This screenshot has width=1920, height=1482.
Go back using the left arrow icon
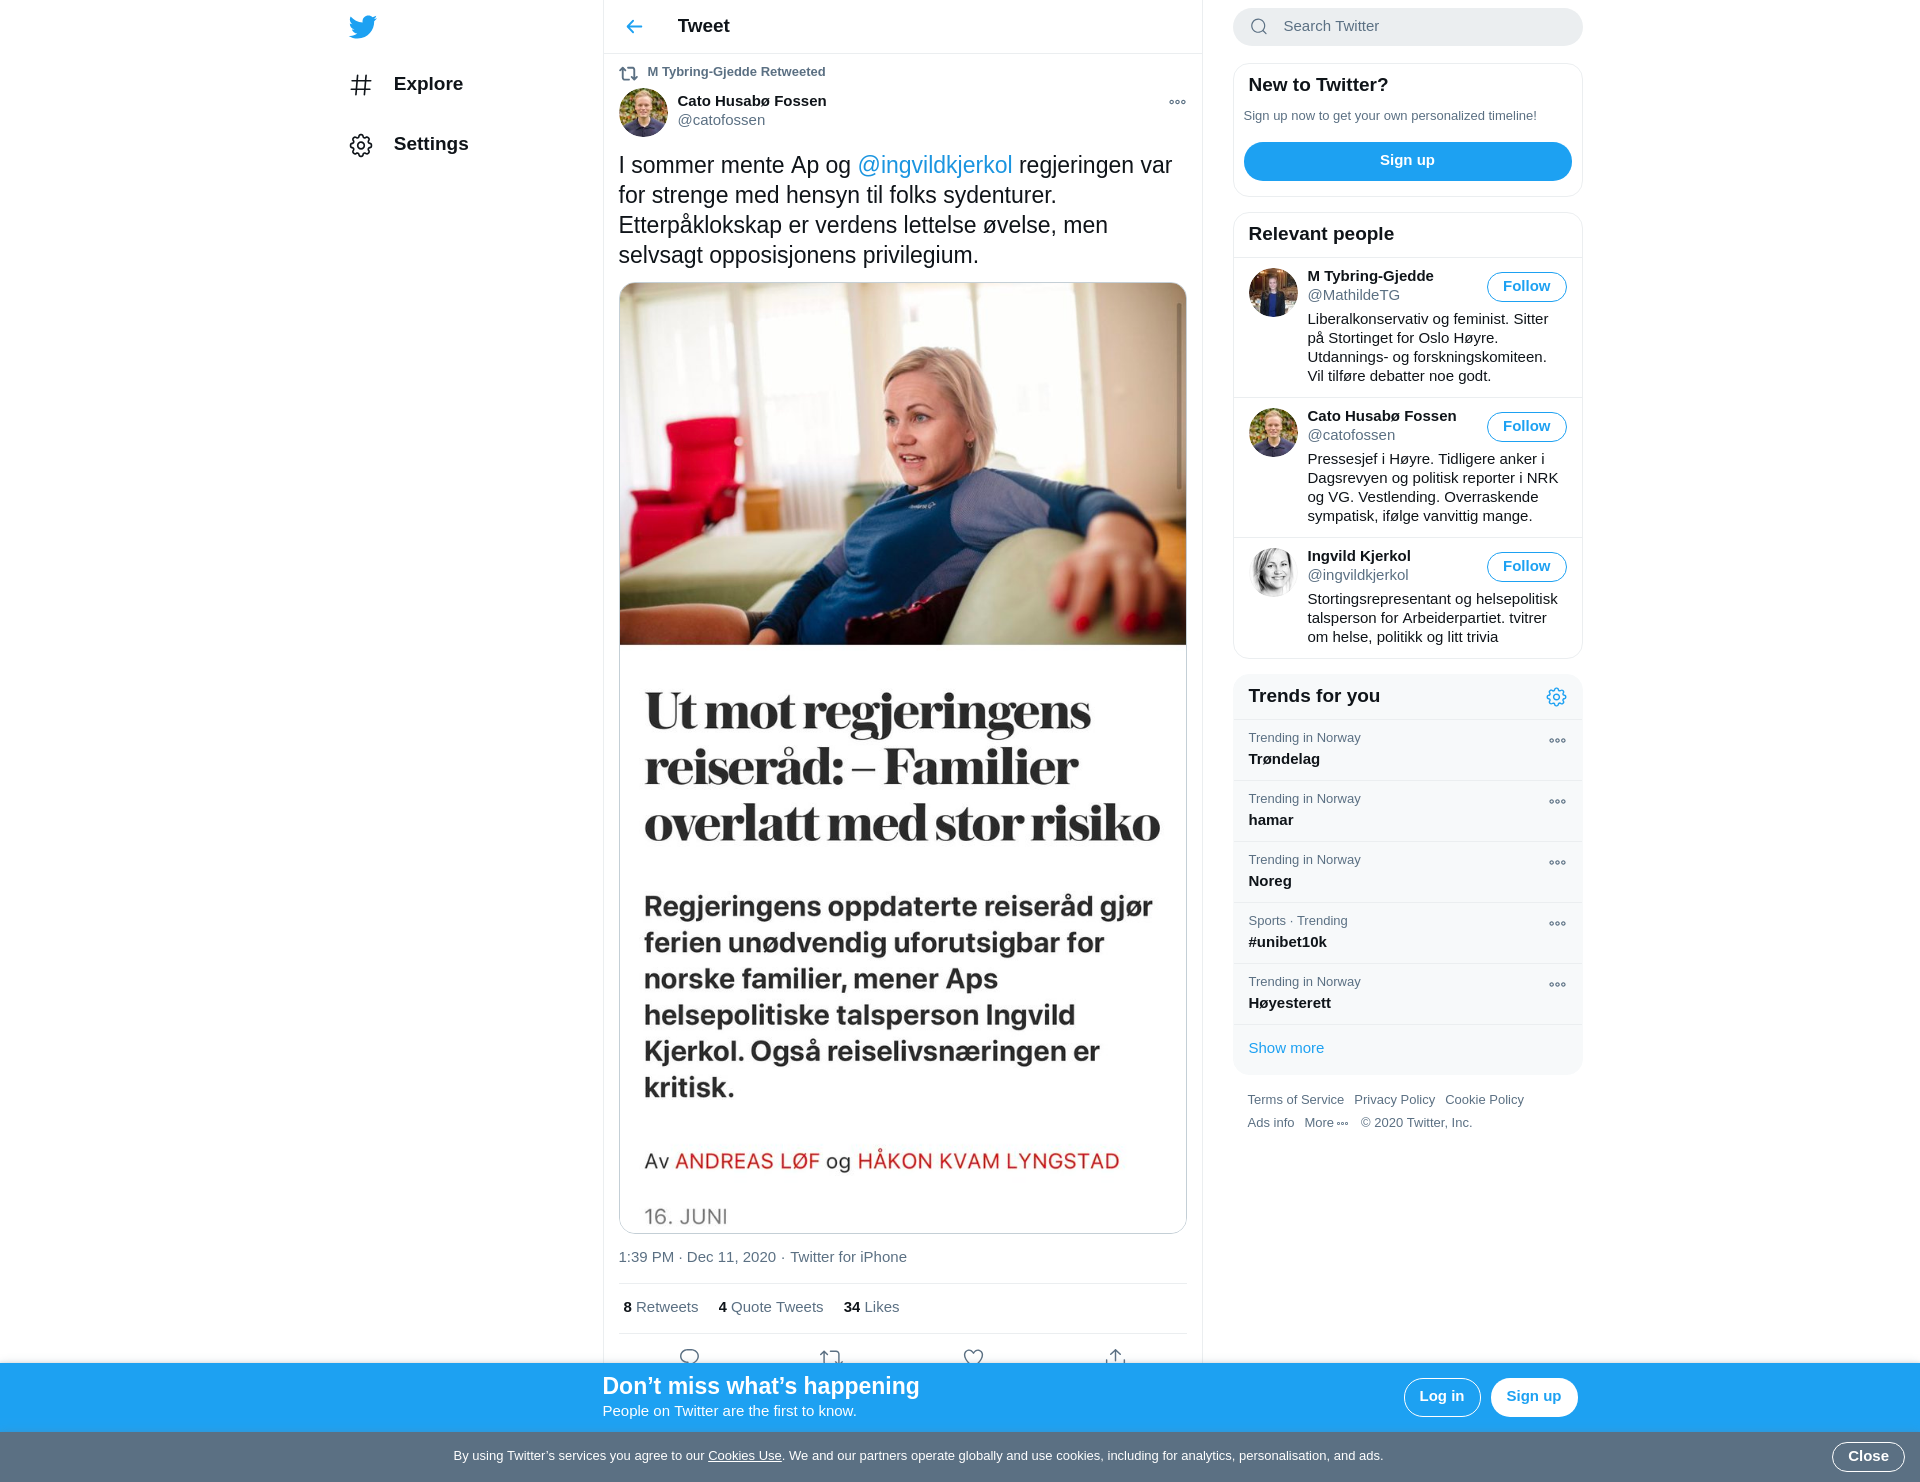(x=634, y=26)
